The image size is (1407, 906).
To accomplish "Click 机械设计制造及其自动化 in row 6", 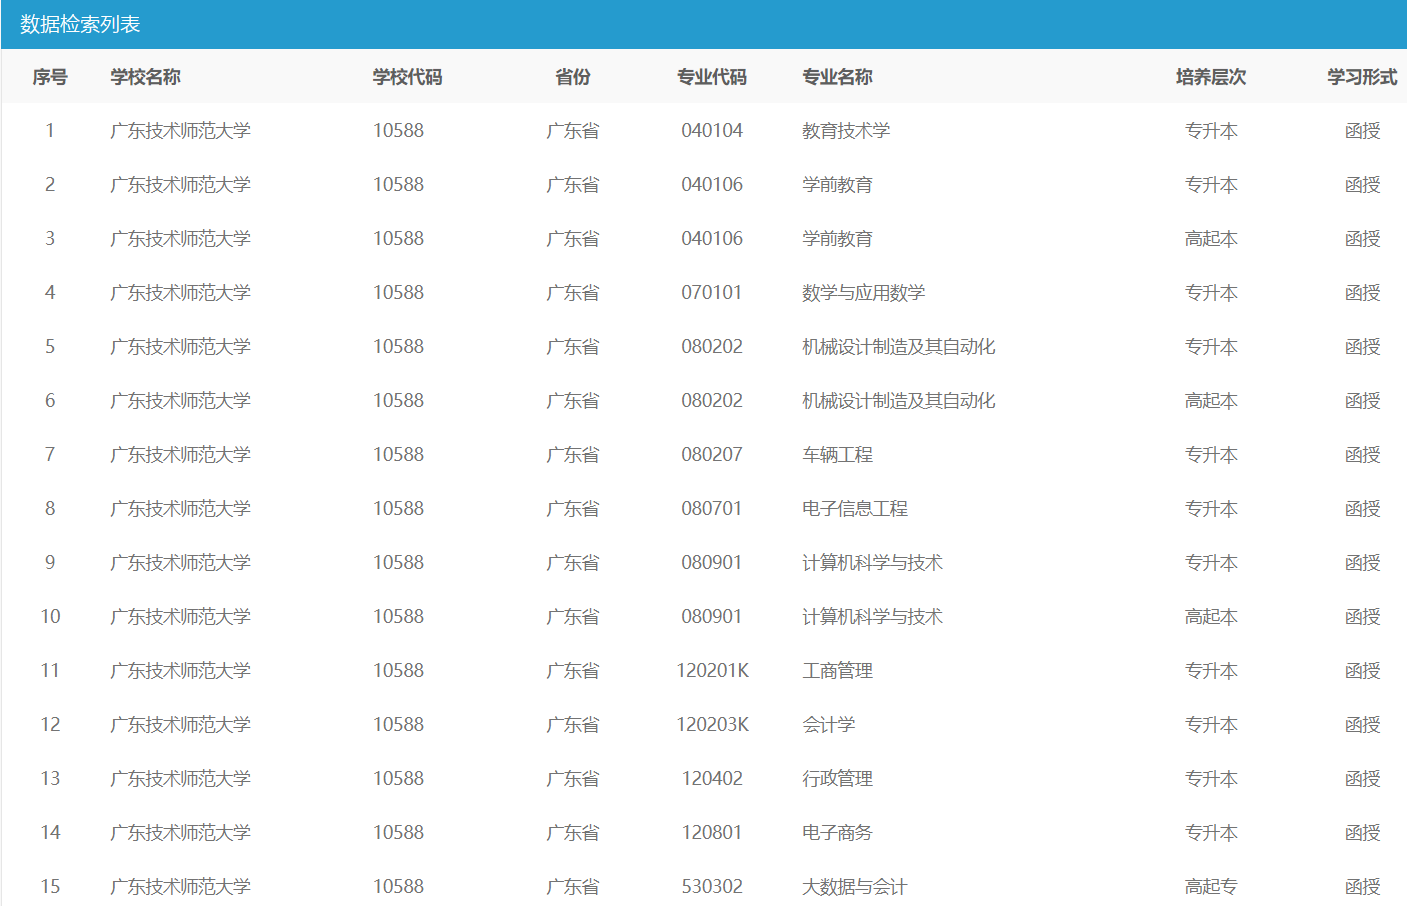I will click(x=899, y=401).
